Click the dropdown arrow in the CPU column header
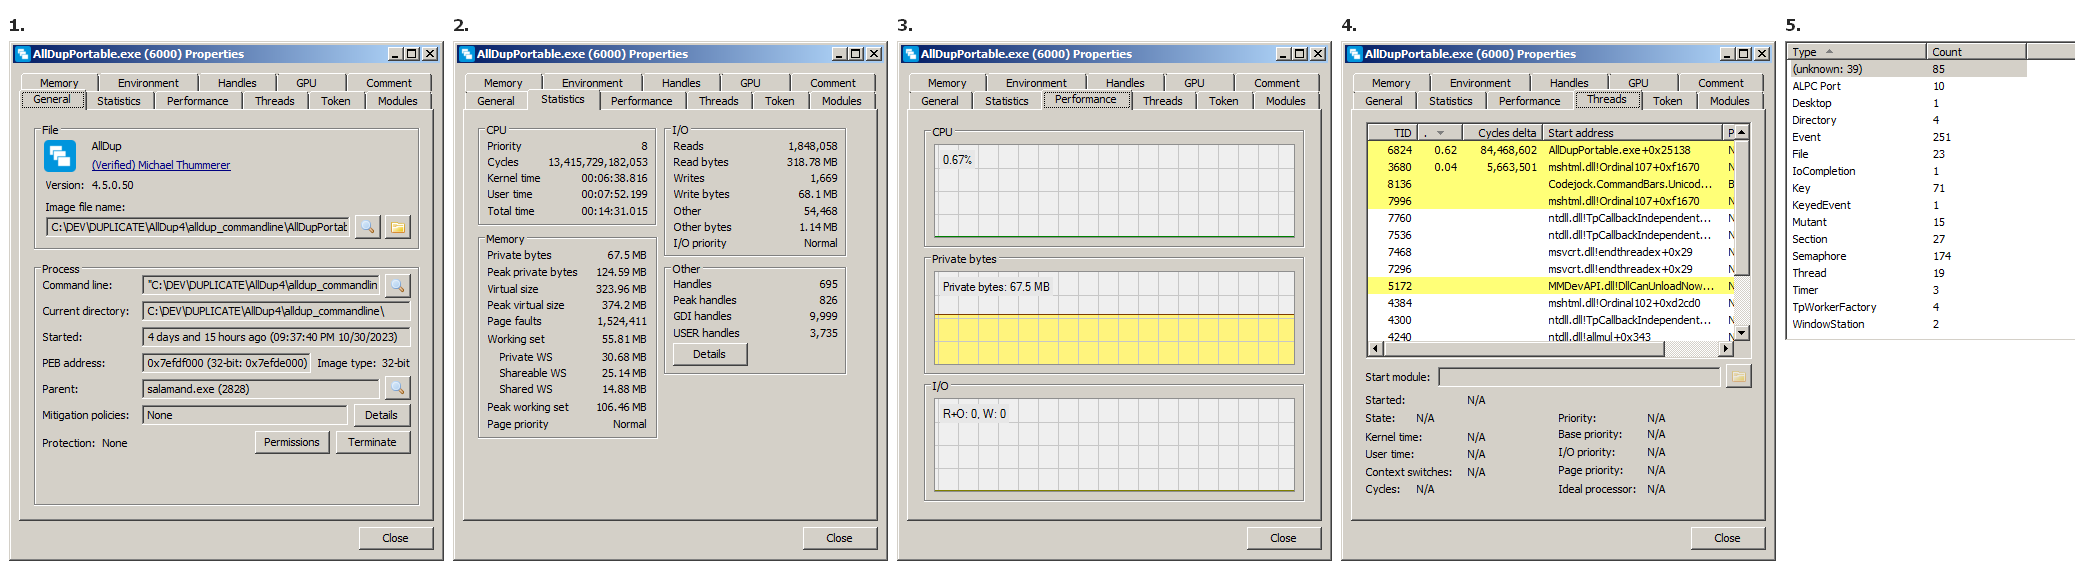The width and height of the screenshot is (2084, 570). click(x=1440, y=133)
